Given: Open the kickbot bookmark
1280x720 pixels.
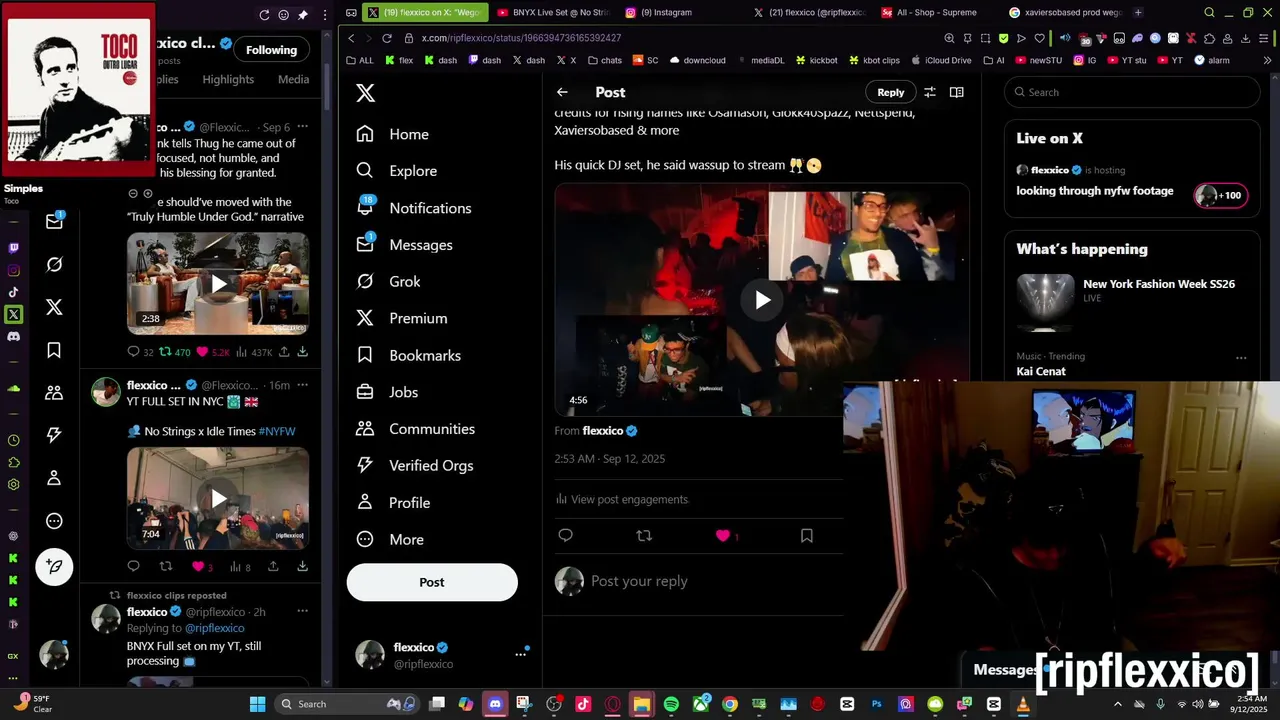Looking at the screenshot, I should pos(816,60).
